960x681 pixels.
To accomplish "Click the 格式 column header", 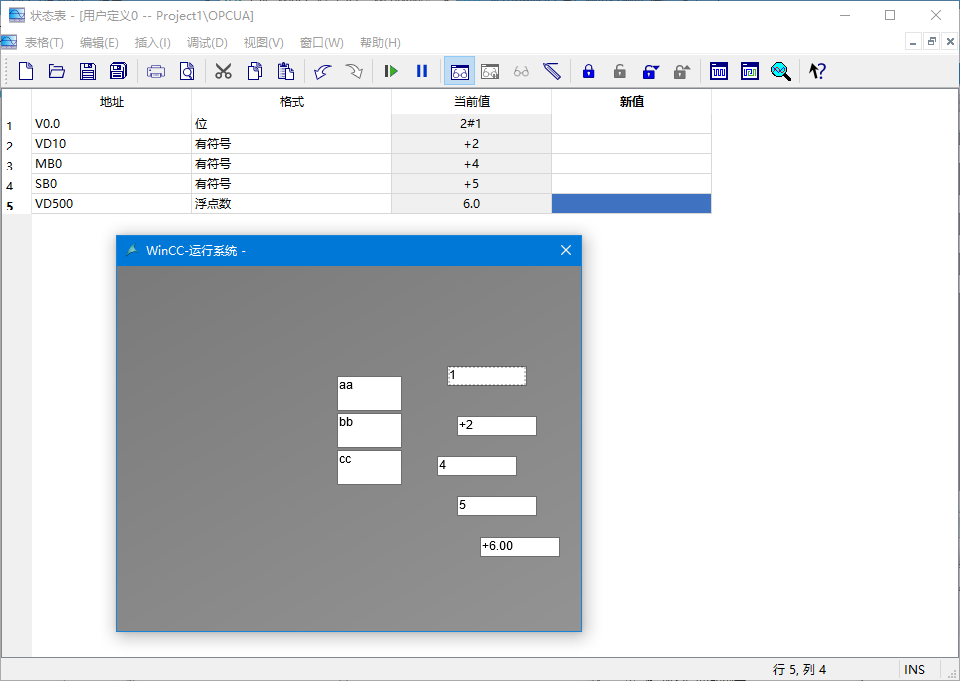I will click(291, 102).
